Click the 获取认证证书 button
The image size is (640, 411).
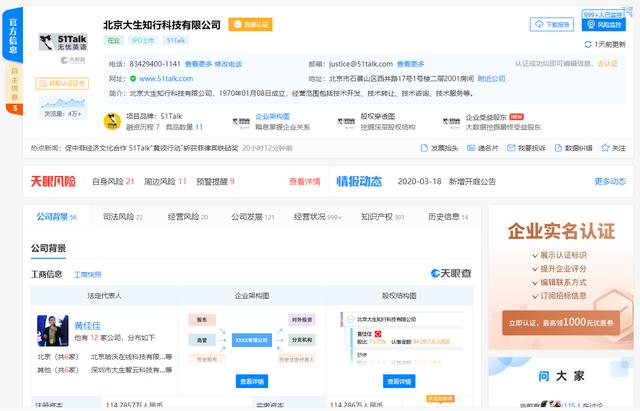coord(62,83)
